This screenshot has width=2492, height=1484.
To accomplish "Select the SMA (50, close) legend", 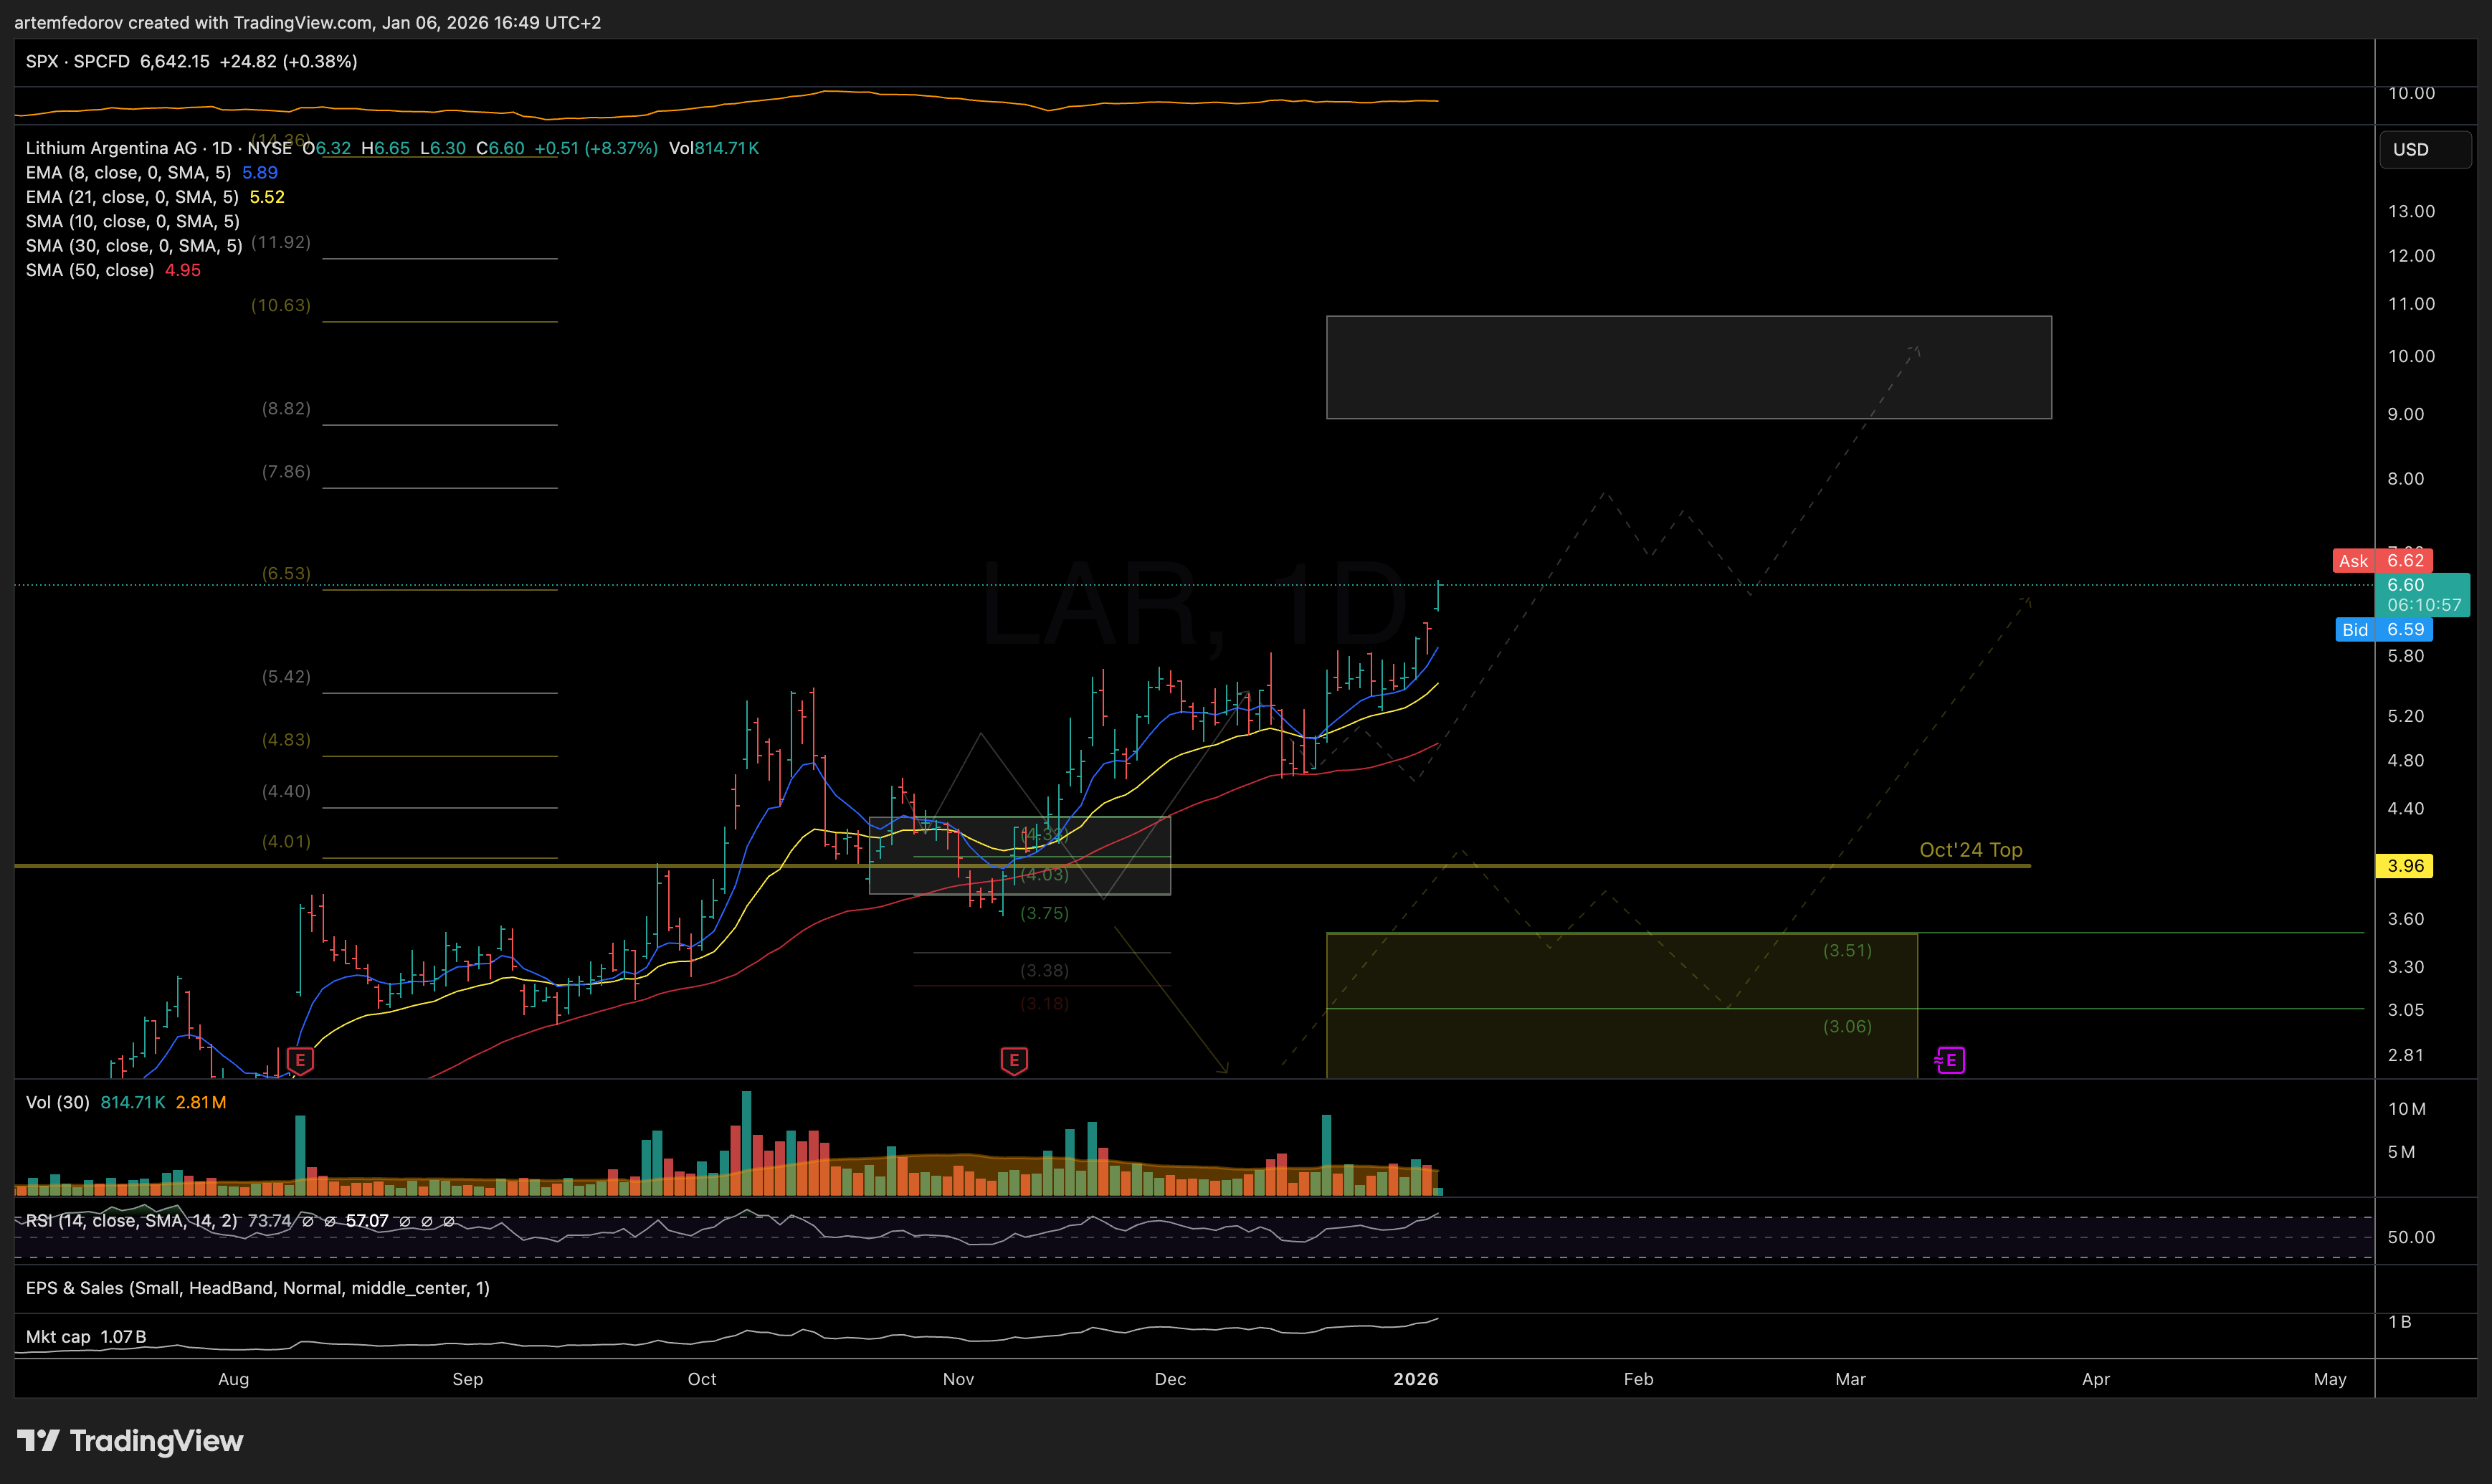I will click(x=90, y=270).
